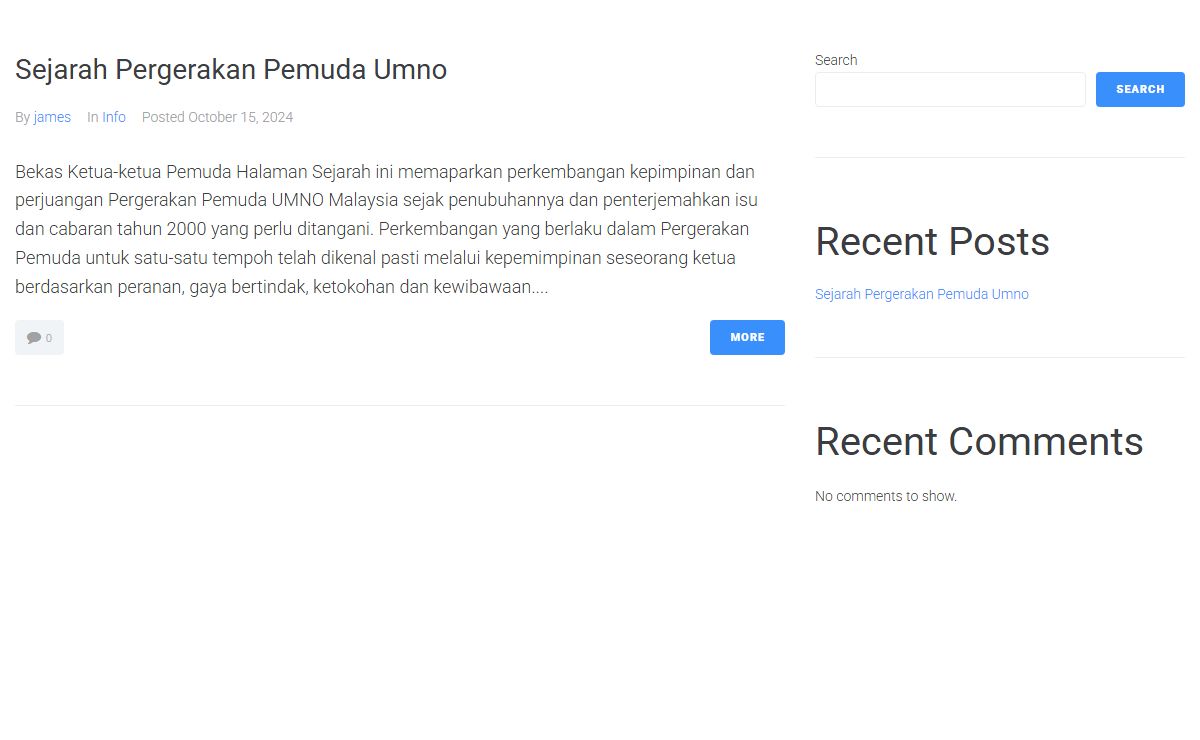This screenshot has width=1200, height=740.
Task: Click the Recent Comments heading
Action: tap(979, 442)
